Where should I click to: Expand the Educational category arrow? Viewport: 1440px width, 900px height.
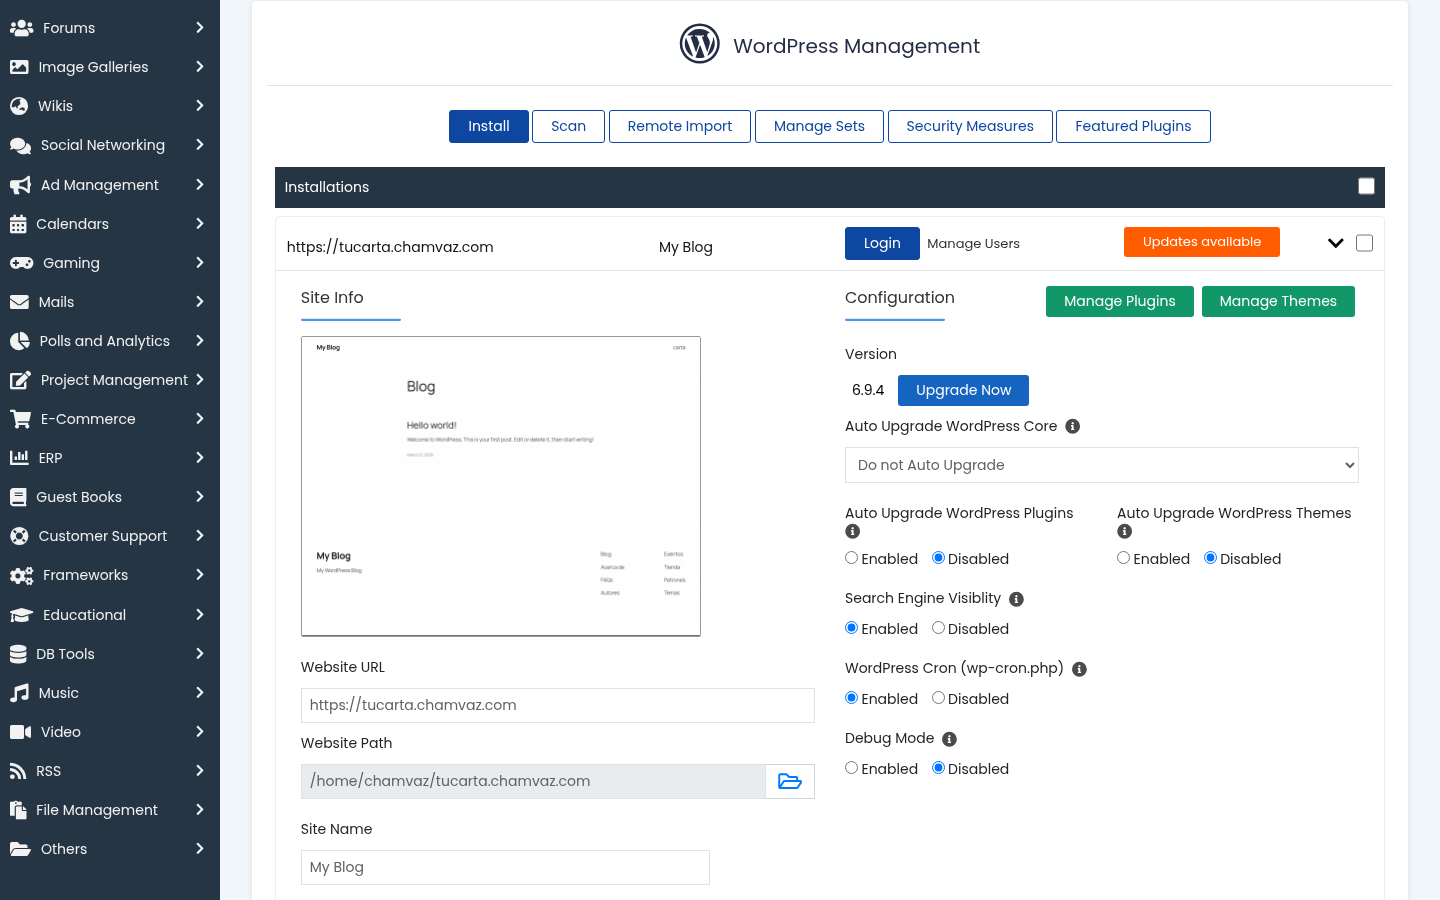point(200,615)
